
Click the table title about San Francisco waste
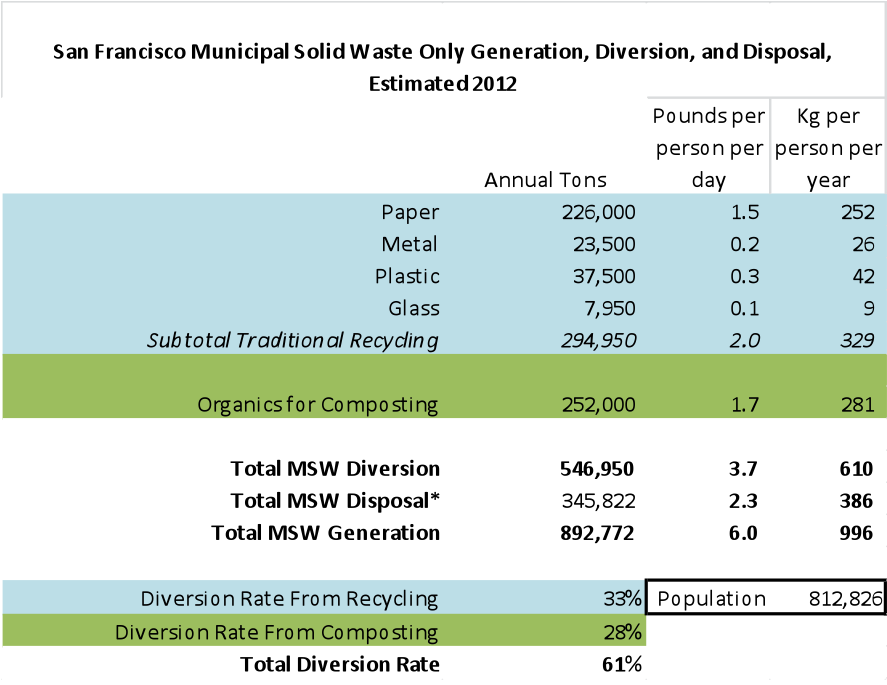tap(442, 66)
